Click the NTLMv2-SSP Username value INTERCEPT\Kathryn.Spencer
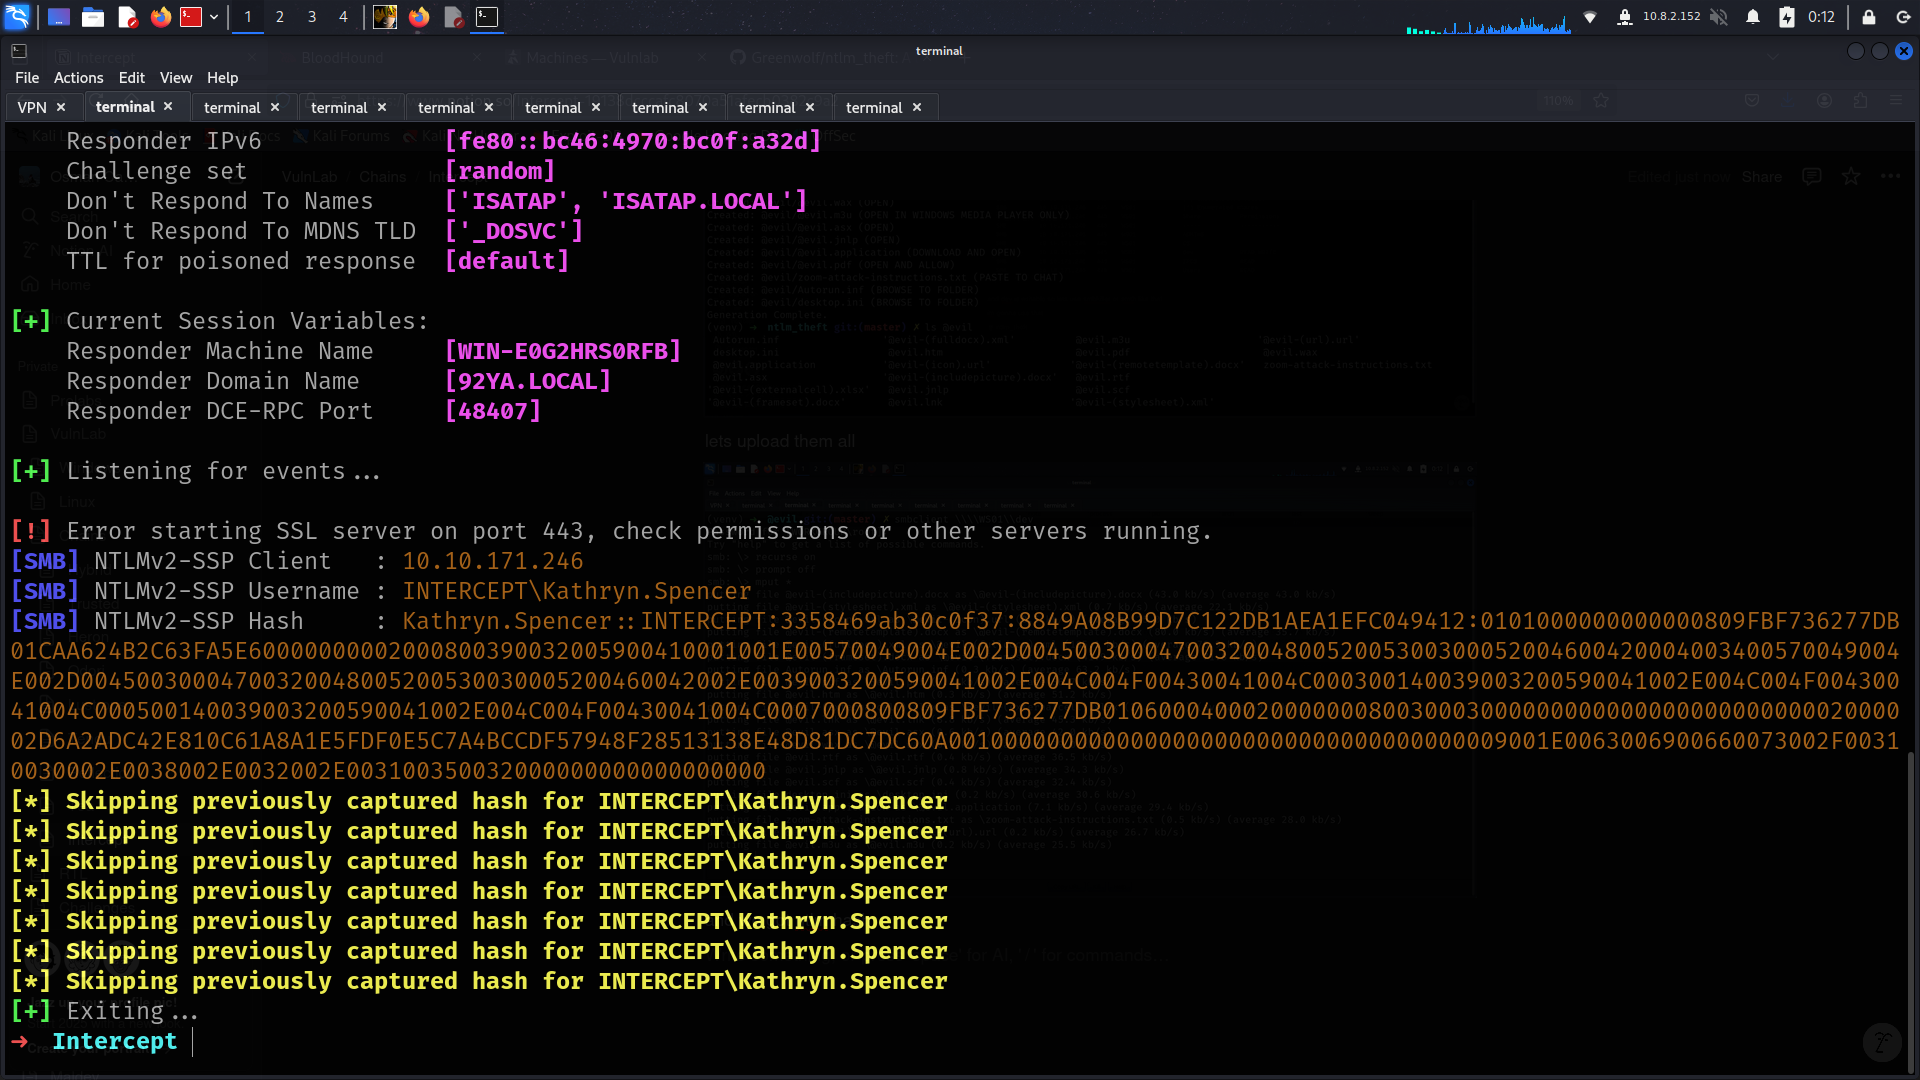The width and height of the screenshot is (1920, 1080). pos(577,591)
